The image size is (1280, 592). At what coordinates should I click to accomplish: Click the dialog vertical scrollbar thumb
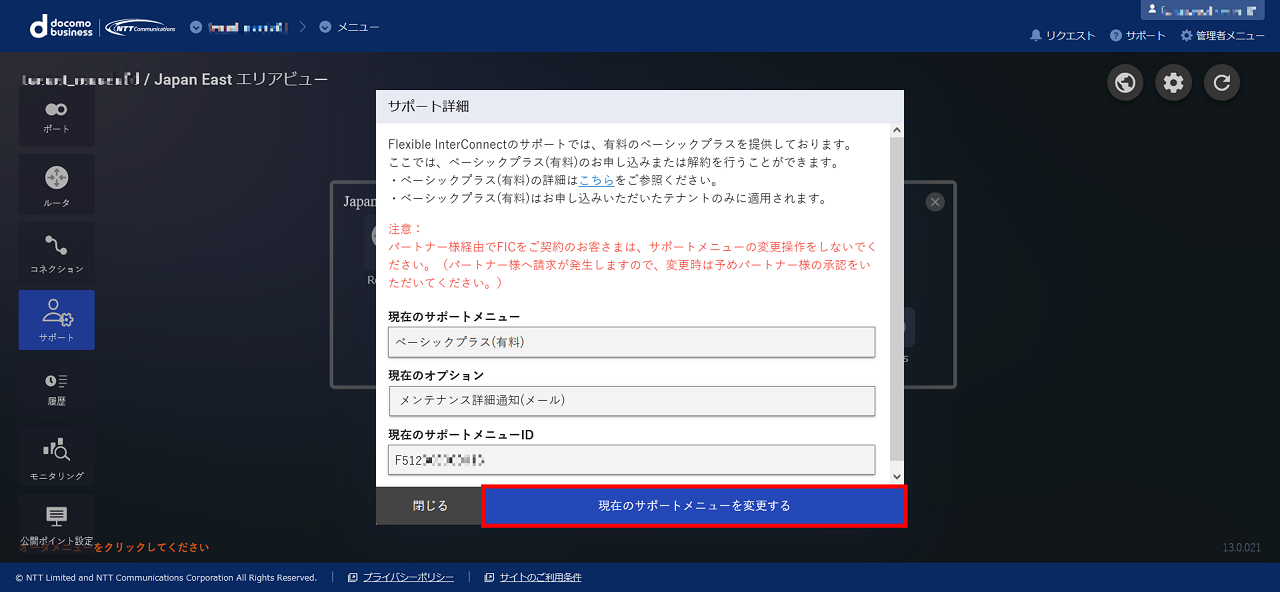coord(896,298)
